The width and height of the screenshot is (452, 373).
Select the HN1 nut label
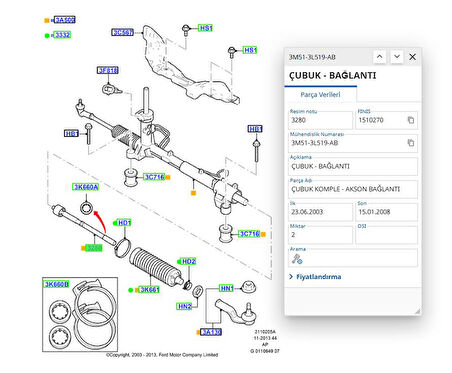coord(227,288)
